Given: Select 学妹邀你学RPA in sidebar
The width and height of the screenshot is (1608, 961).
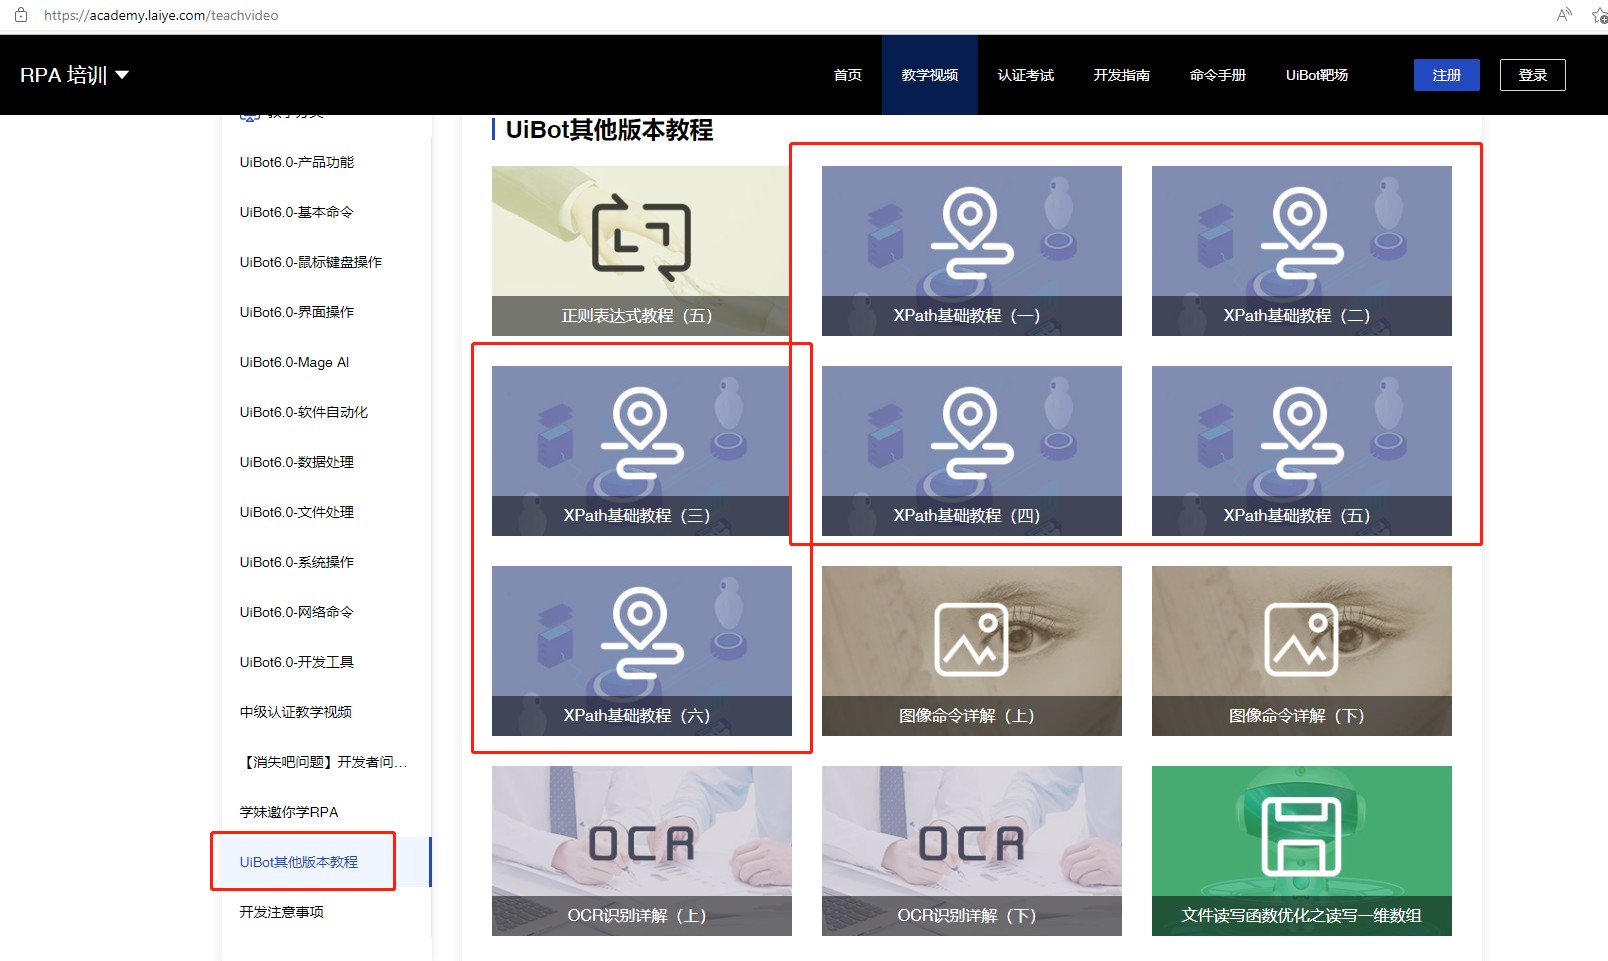Looking at the screenshot, I should (x=289, y=812).
